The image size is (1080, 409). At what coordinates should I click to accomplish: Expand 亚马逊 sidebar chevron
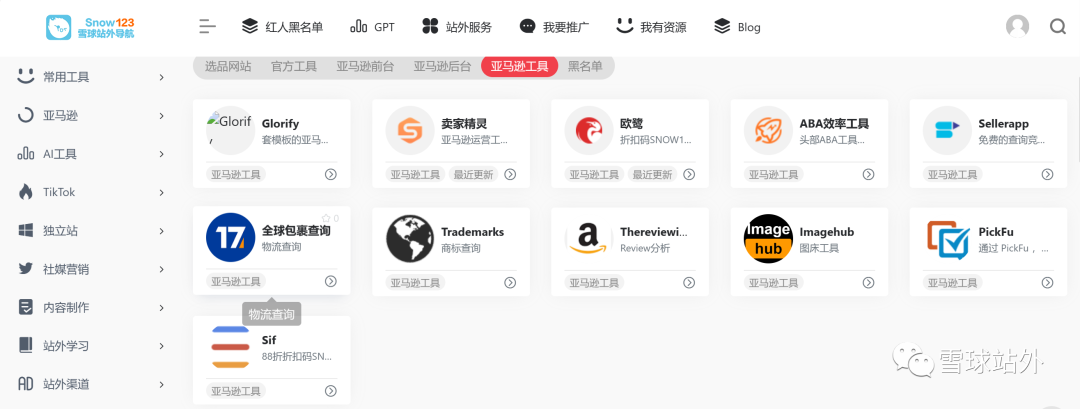click(161, 116)
